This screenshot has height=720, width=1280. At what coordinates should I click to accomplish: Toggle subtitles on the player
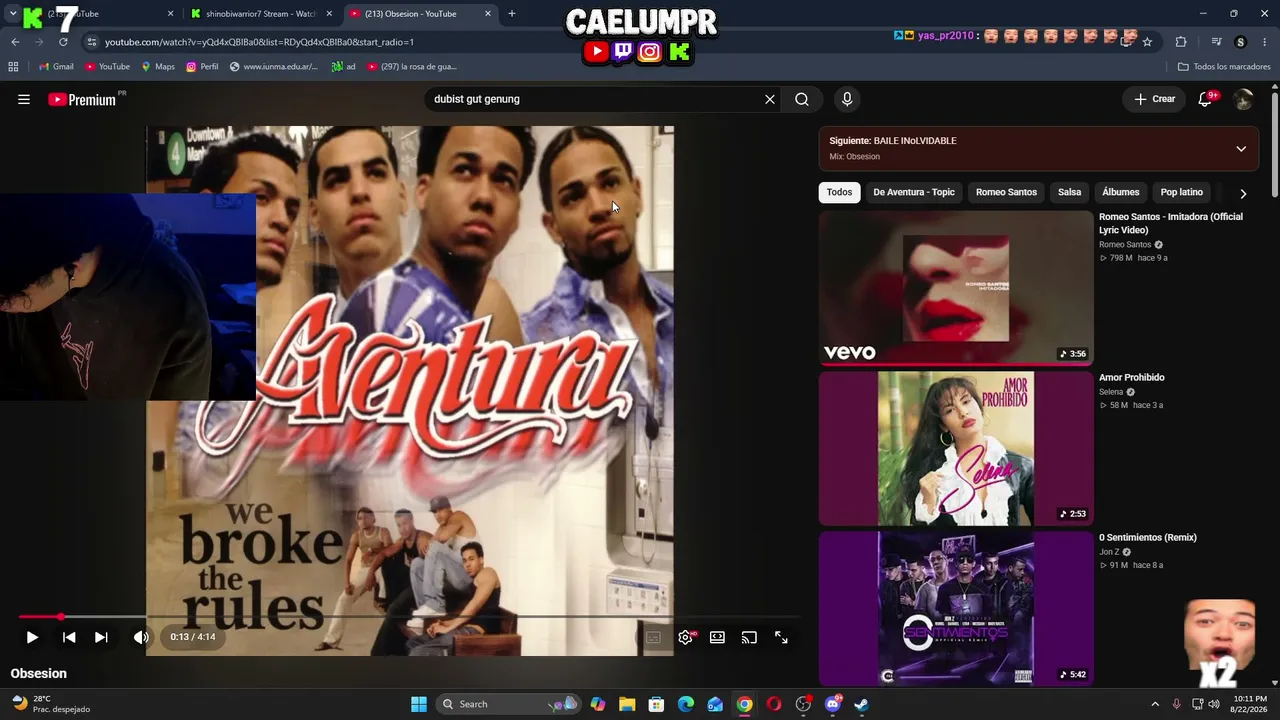[653, 637]
